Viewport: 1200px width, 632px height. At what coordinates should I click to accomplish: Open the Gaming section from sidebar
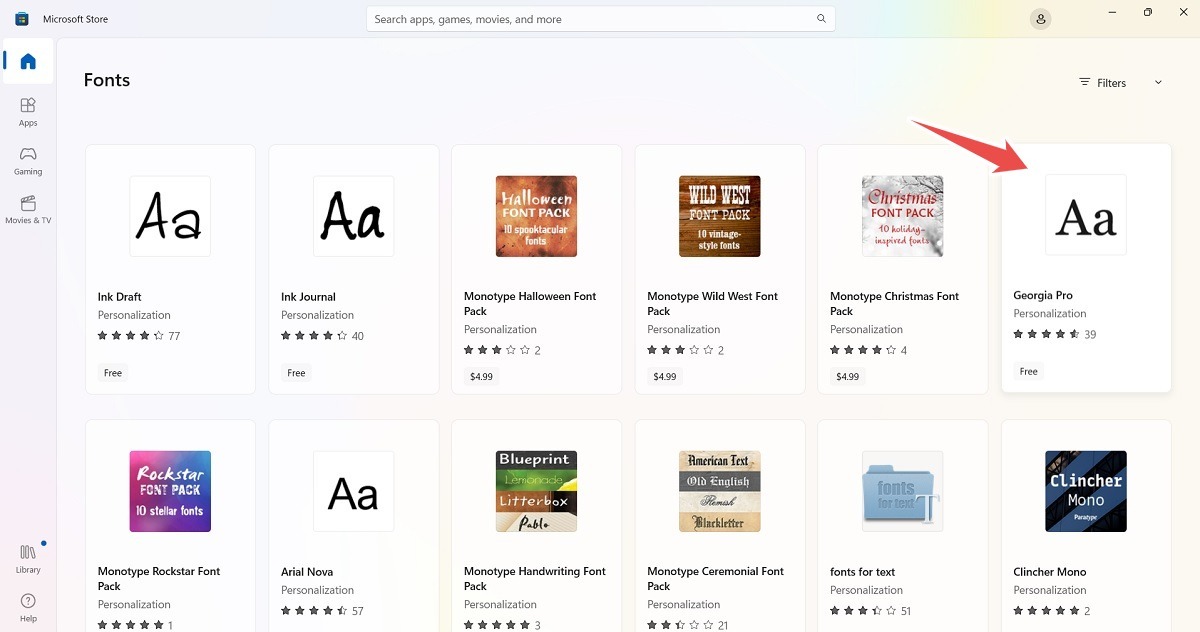coord(27,161)
